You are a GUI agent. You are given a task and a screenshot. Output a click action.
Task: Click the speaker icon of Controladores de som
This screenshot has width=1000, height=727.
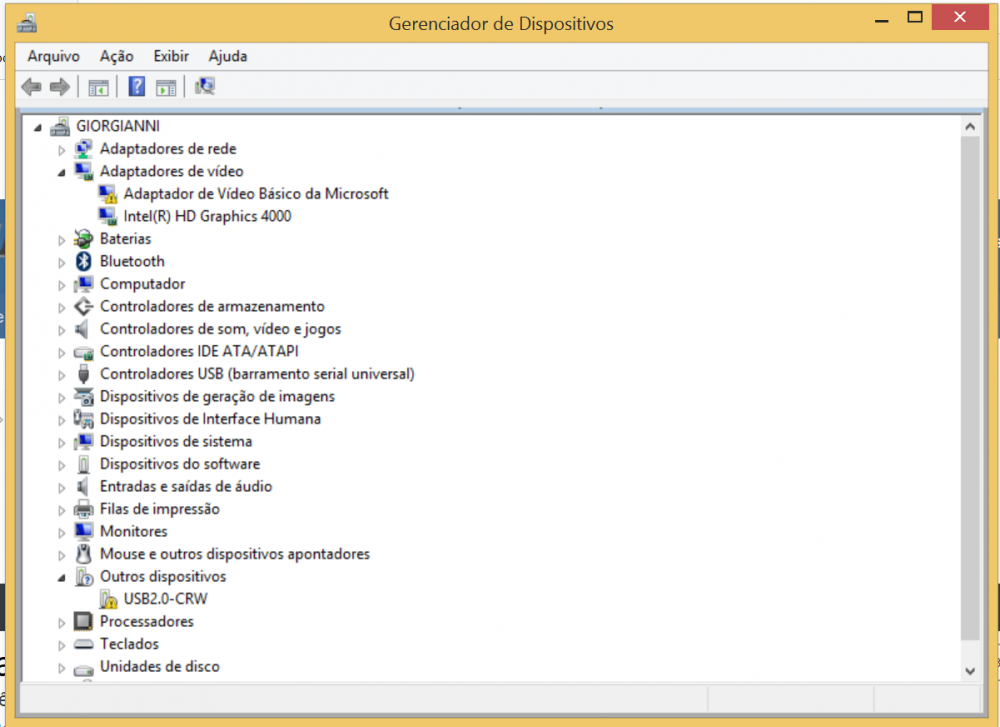pos(82,329)
